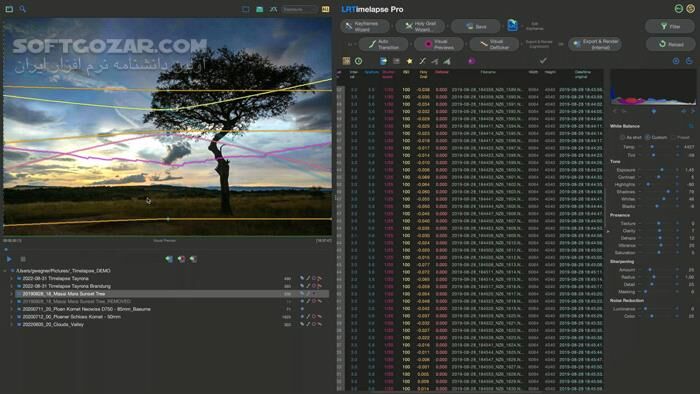Click the yellow circular icon at top-right corner
This screenshot has width=700, height=394.
click(690, 9)
